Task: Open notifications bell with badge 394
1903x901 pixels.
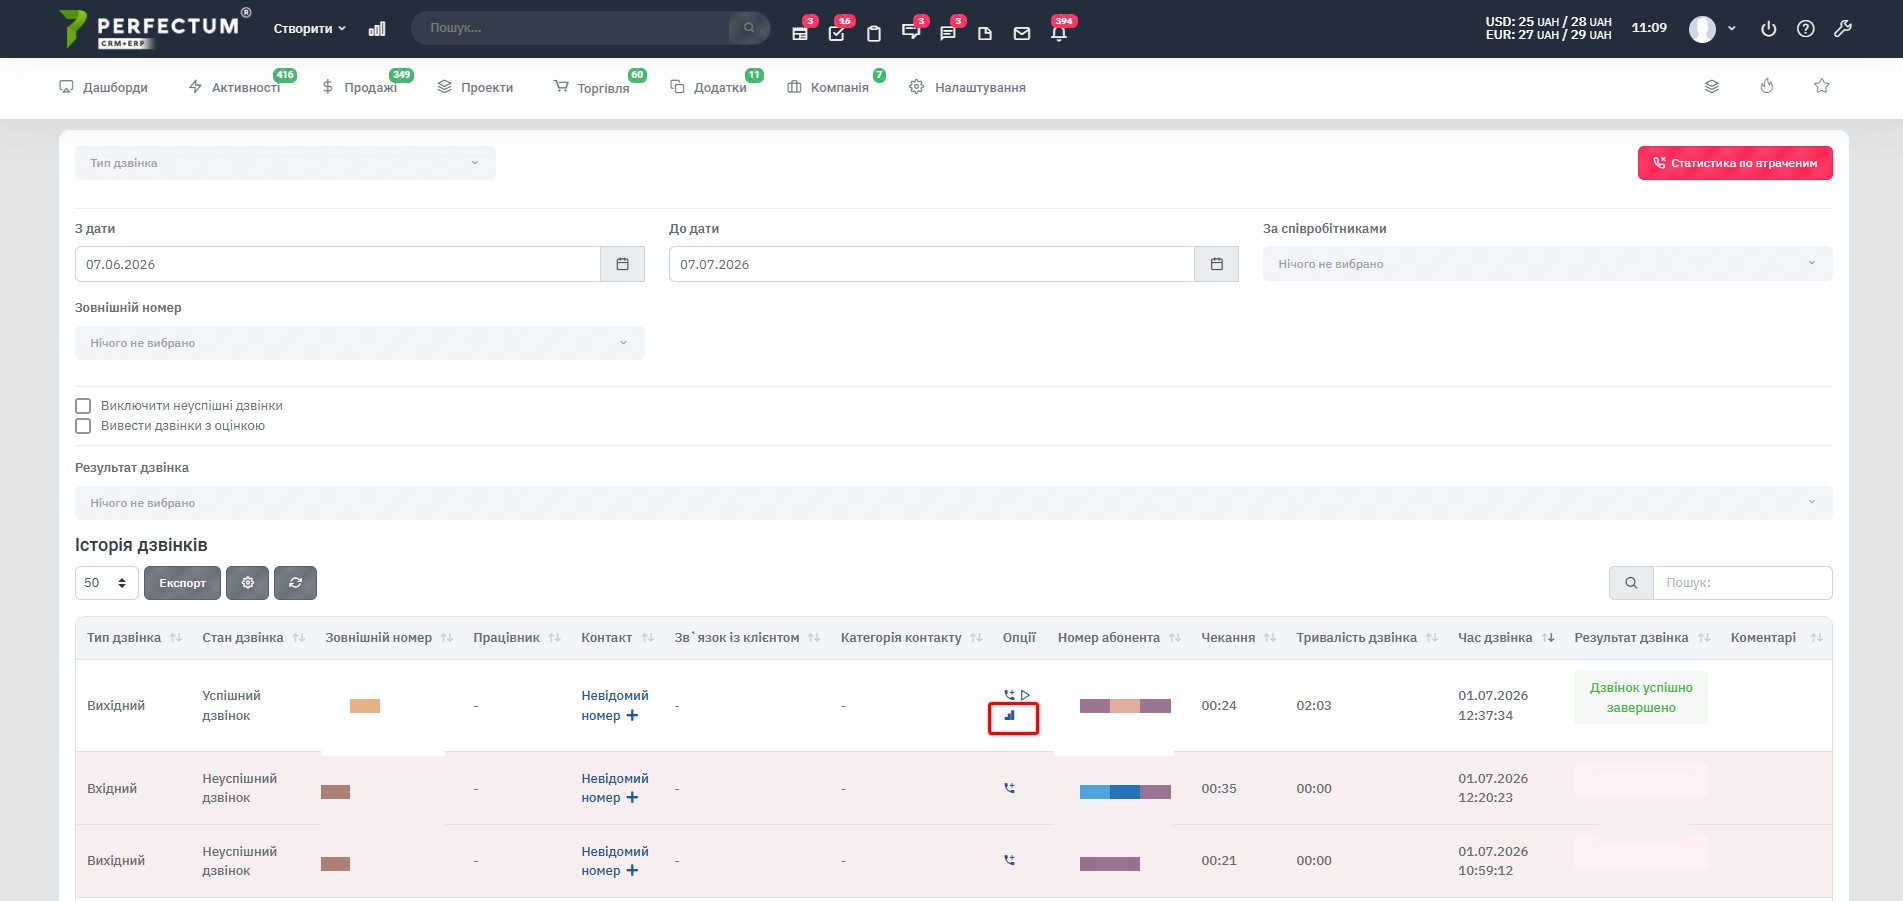Action: [x=1059, y=33]
